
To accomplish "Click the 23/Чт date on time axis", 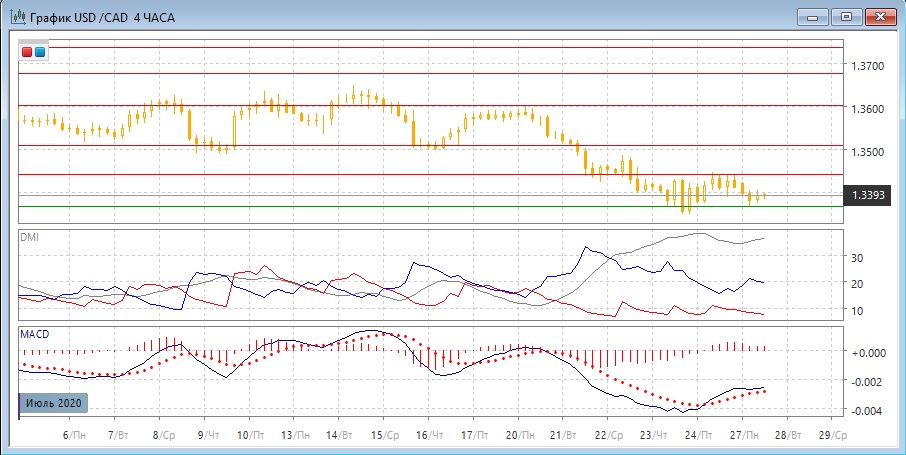I will (655, 434).
